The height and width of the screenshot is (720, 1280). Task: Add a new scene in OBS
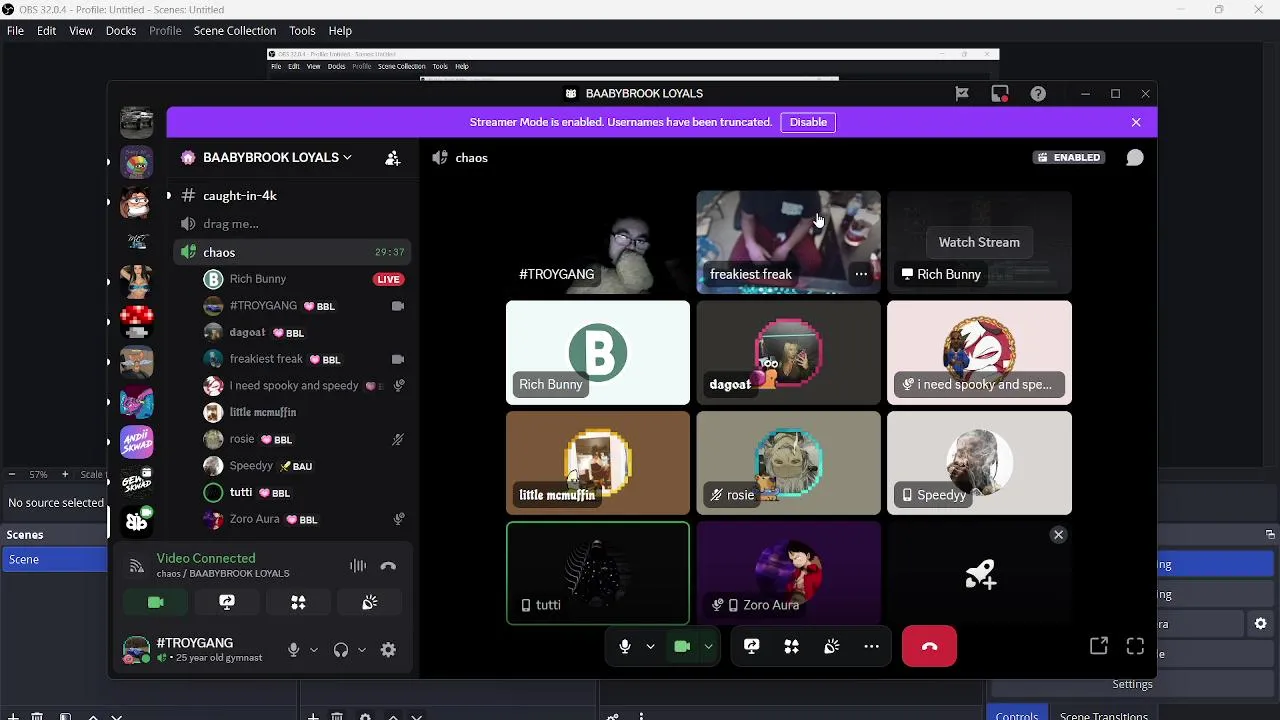[x=13, y=716]
